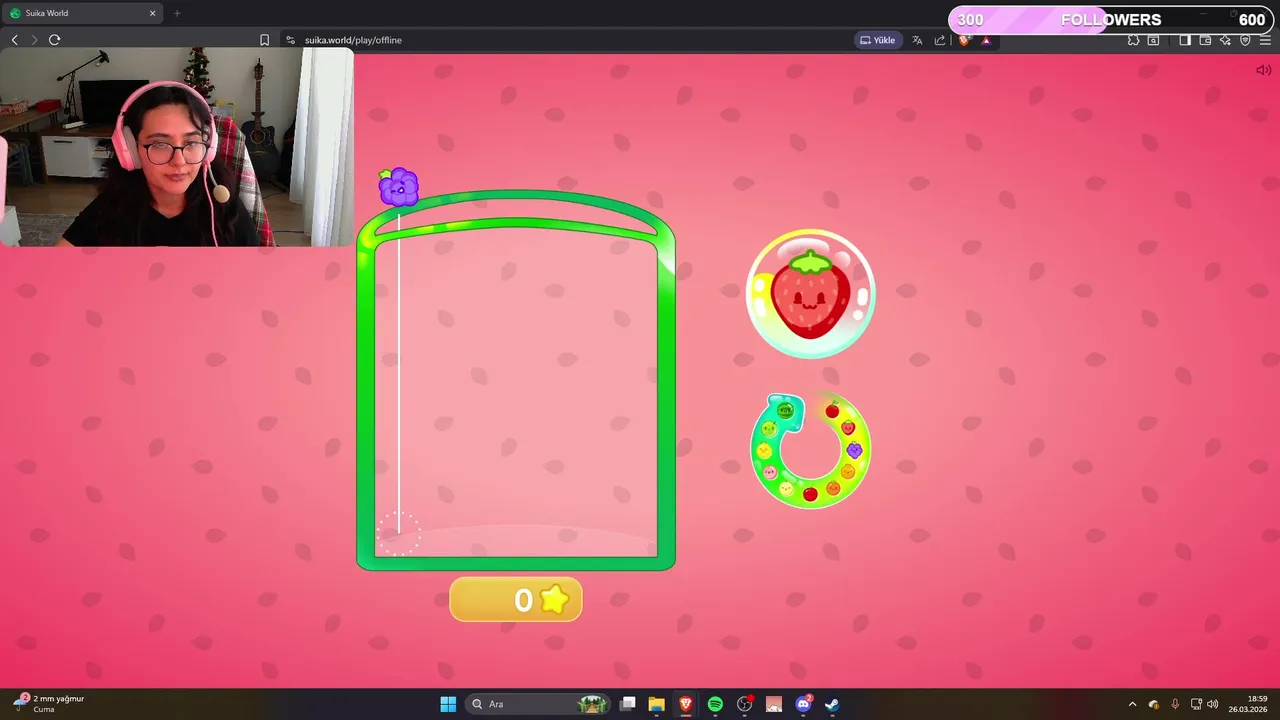
Task: Click the microphone tray icon
Action: (1175, 704)
